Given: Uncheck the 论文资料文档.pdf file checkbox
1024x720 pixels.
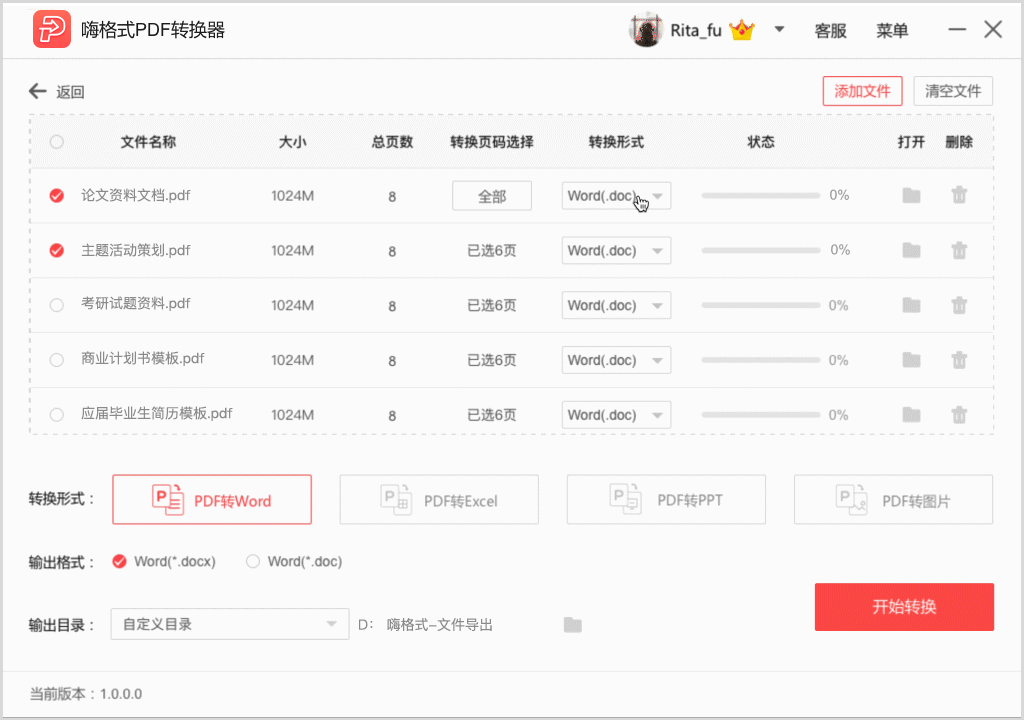Looking at the screenshot, I should click(57, 196).
